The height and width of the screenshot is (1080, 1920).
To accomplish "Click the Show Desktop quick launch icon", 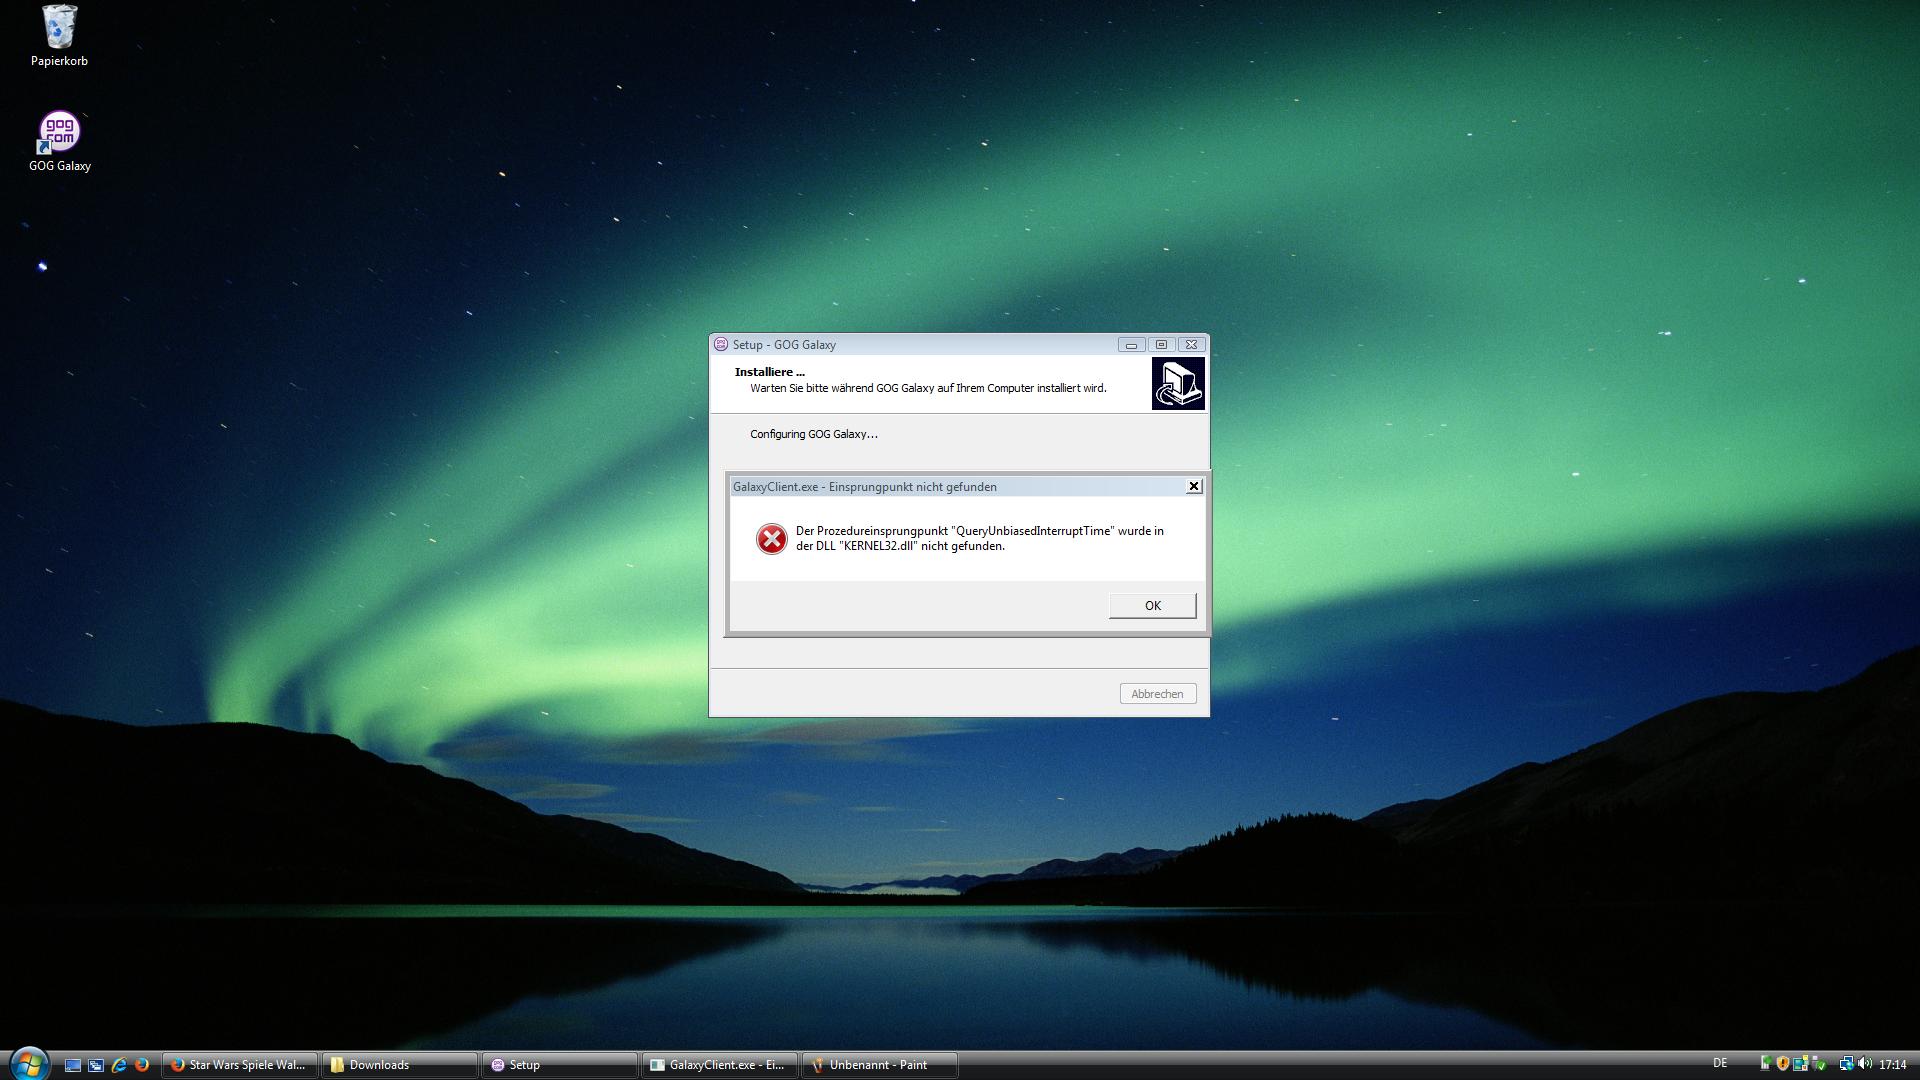I will 72,1065.
